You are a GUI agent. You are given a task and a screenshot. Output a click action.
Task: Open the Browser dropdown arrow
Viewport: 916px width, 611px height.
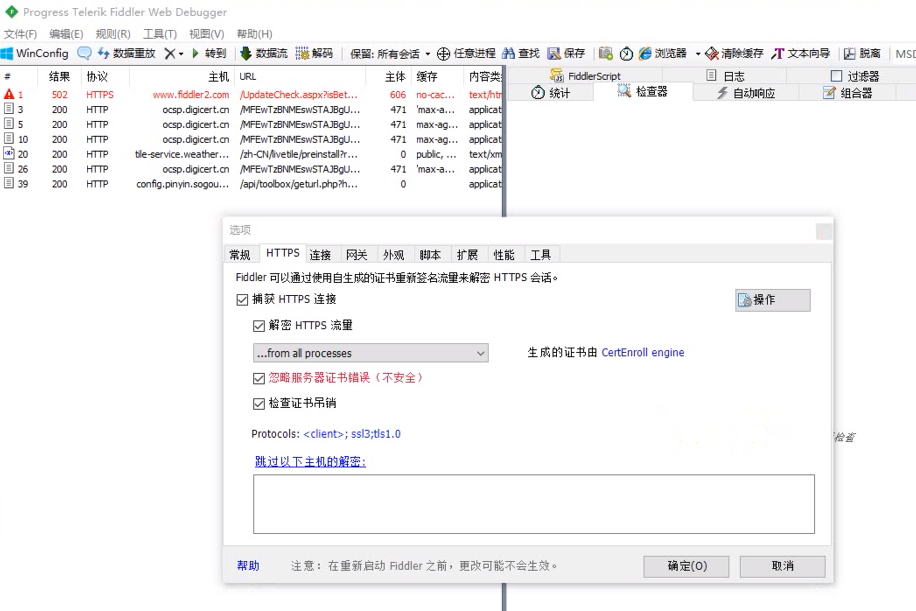click(698, 54)
